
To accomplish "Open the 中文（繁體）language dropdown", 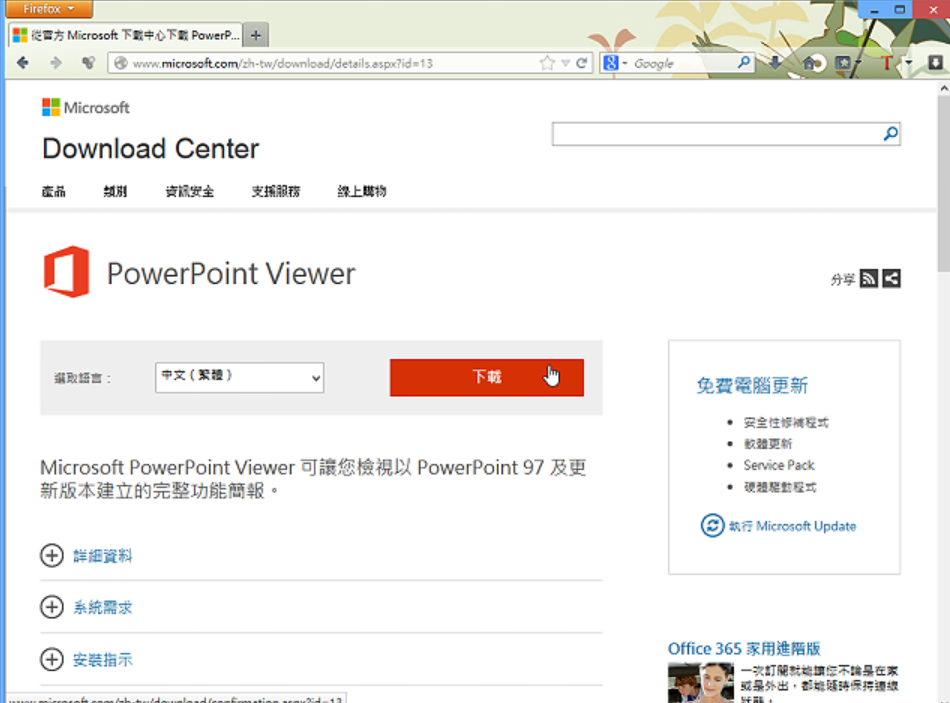I will [239, 378].
